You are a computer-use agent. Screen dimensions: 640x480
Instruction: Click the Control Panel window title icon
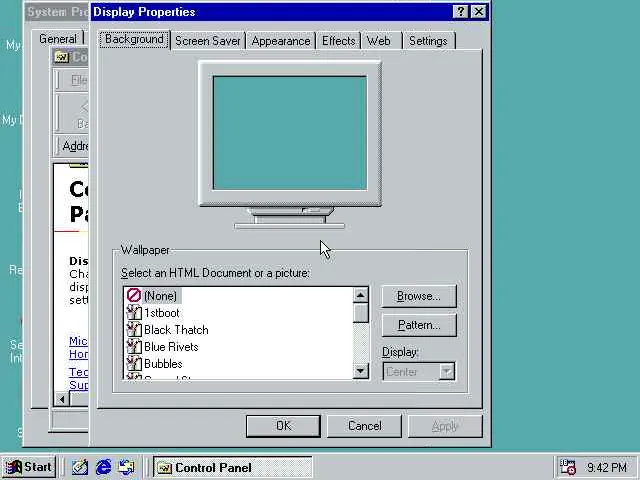pos(62,57)
